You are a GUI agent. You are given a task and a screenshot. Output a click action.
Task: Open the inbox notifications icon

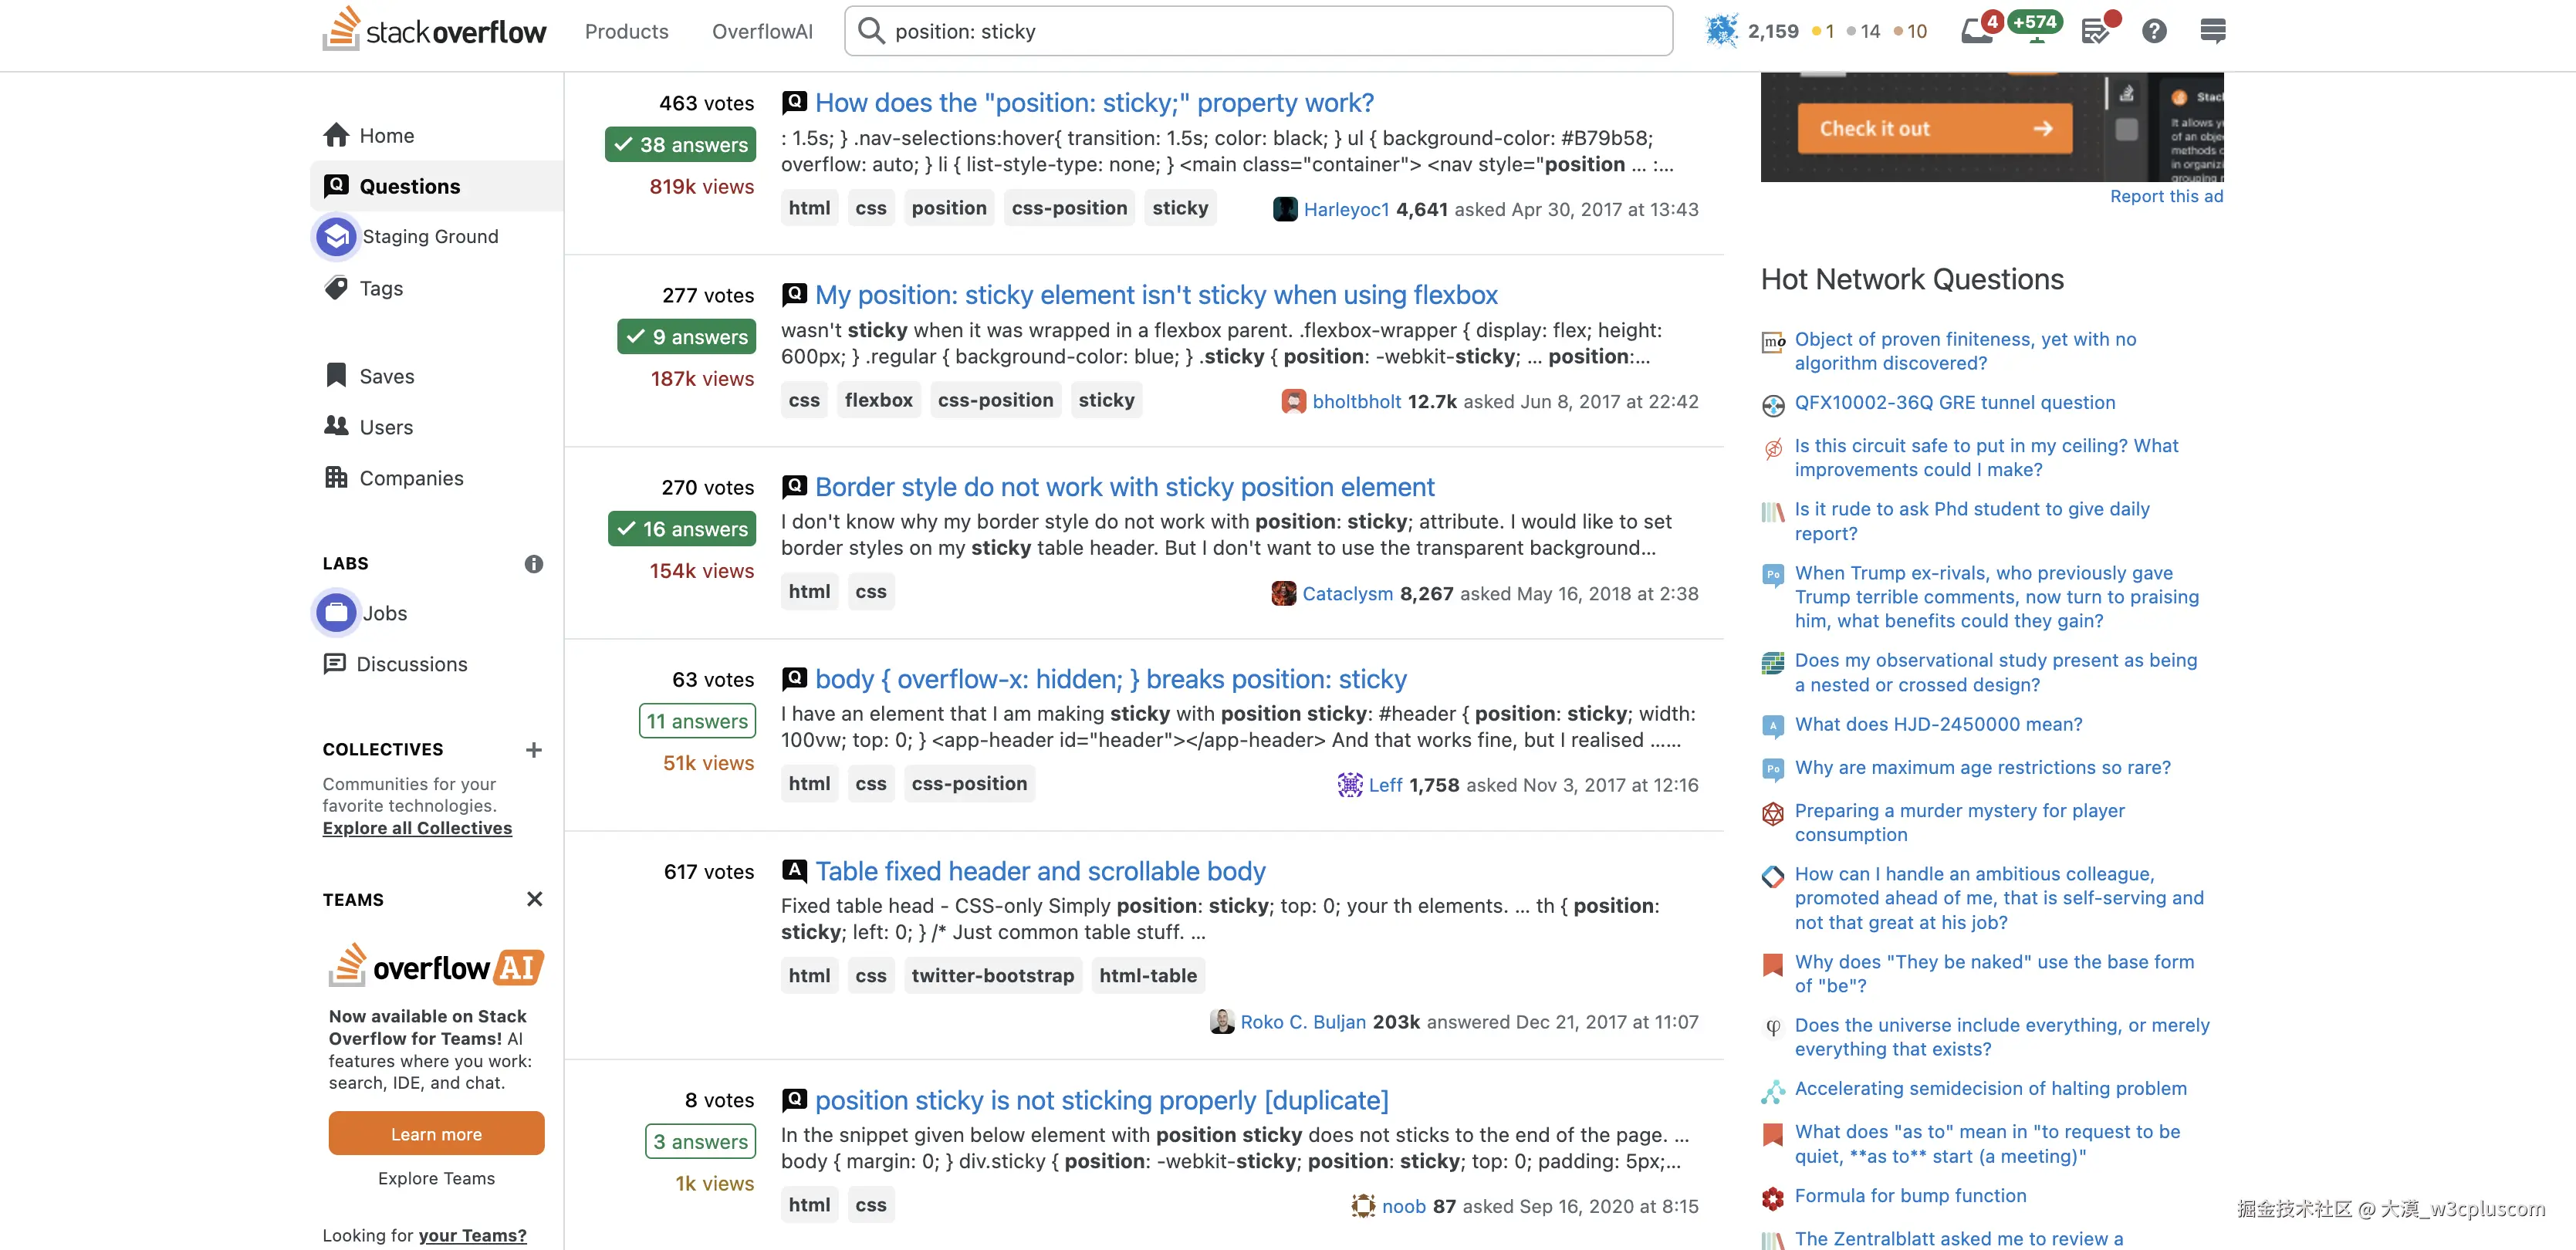(1976, 31)
